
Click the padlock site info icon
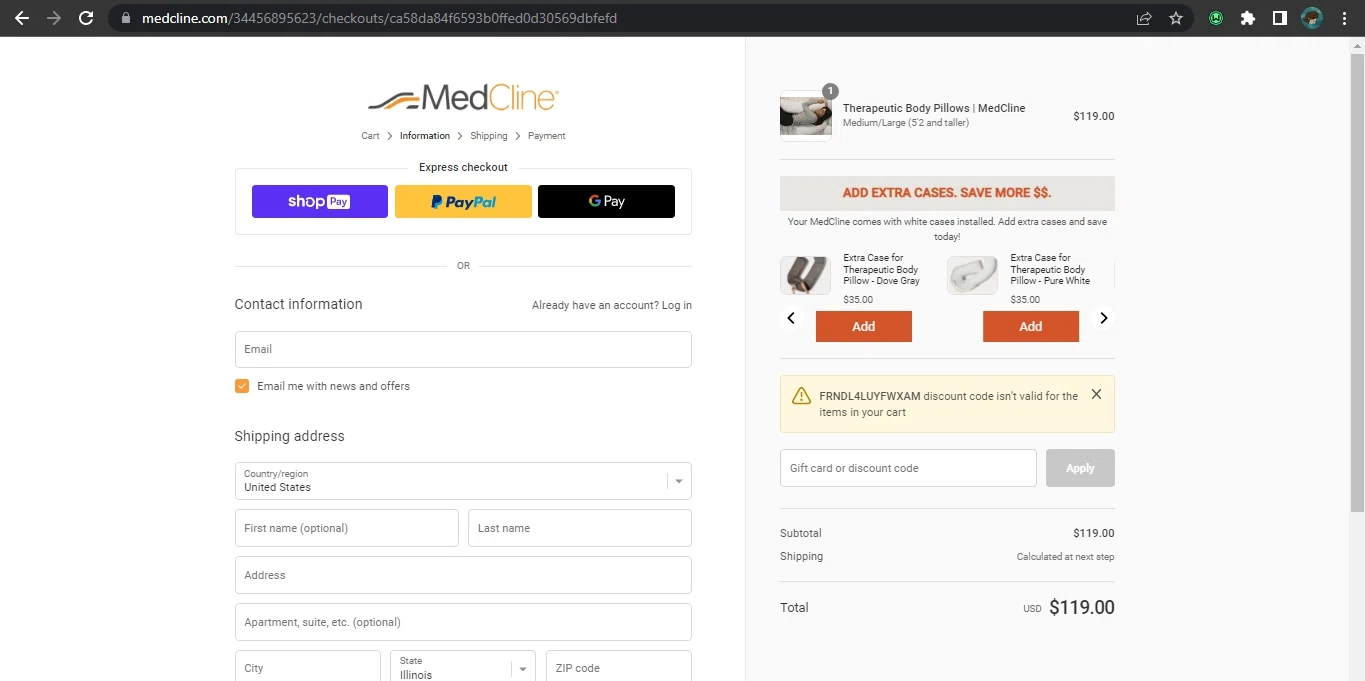pos(125,18)
